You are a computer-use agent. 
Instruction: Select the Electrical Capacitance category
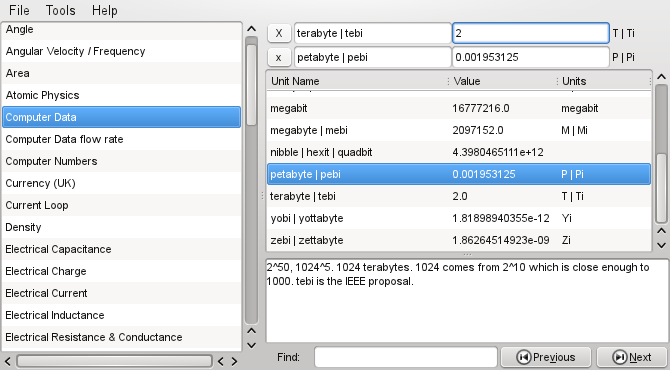[121, 250]
